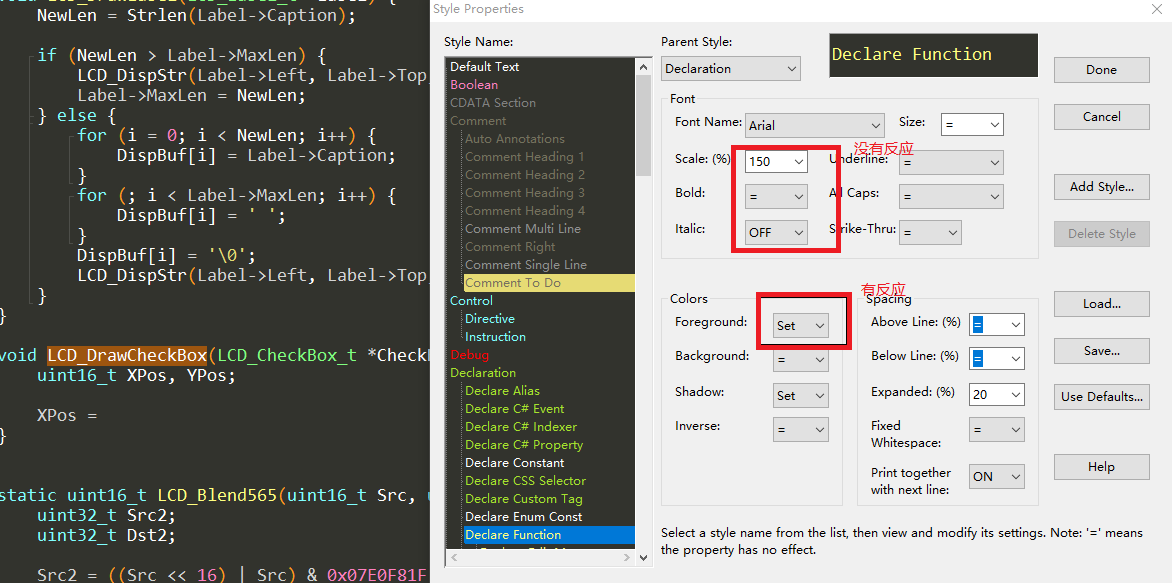This screenshot has height=583, width=1172.
Task: Click the style list scroll-down arrow
Action: click(644, 557)
